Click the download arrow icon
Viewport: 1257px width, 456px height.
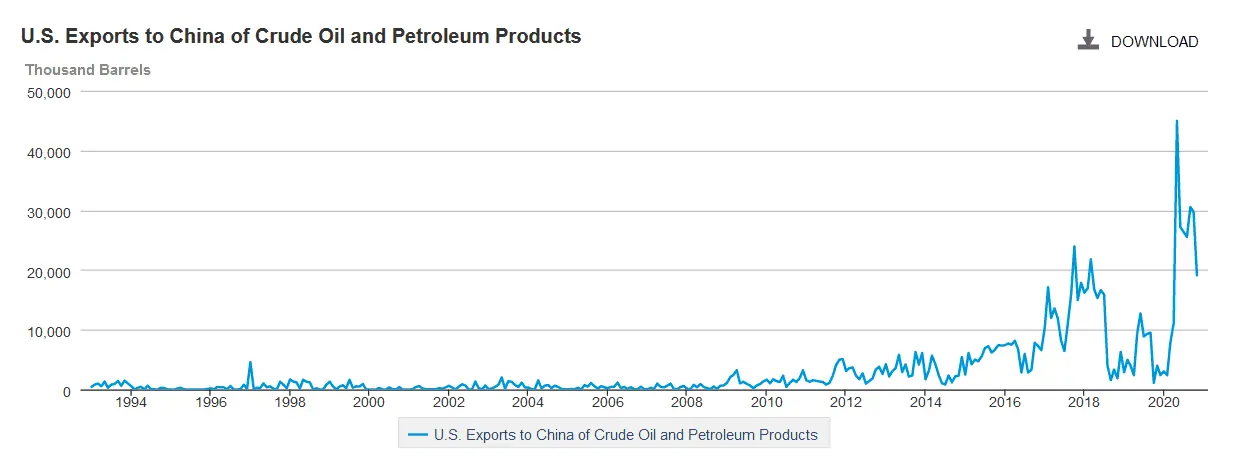[1088, 40]
